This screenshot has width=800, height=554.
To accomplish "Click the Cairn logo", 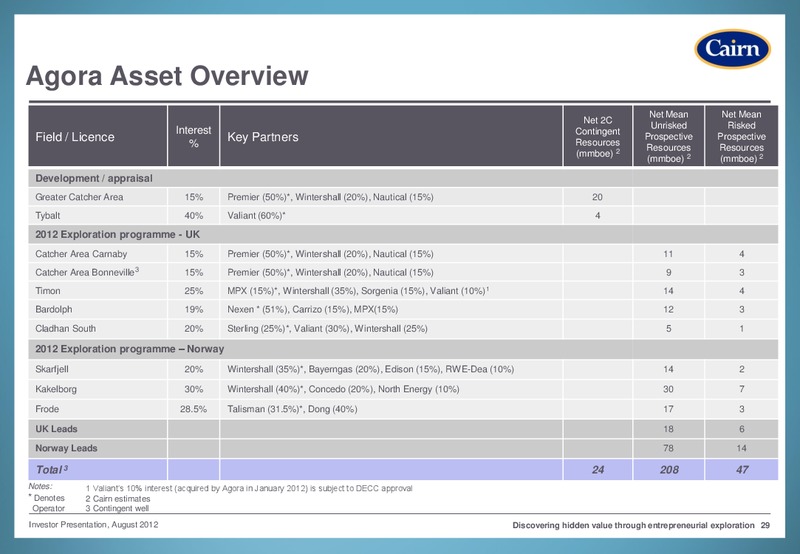I will pyautogui.click(x=732, y=49).
